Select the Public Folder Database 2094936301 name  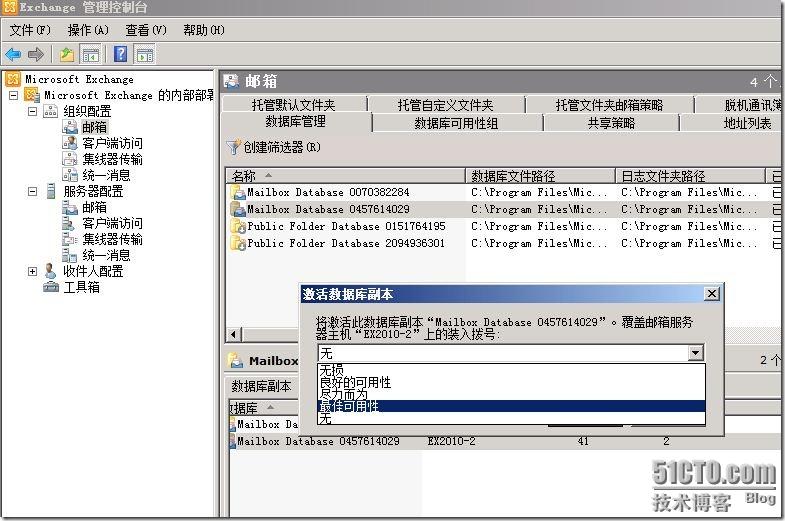pyautogui.click(x=346, y=243)
